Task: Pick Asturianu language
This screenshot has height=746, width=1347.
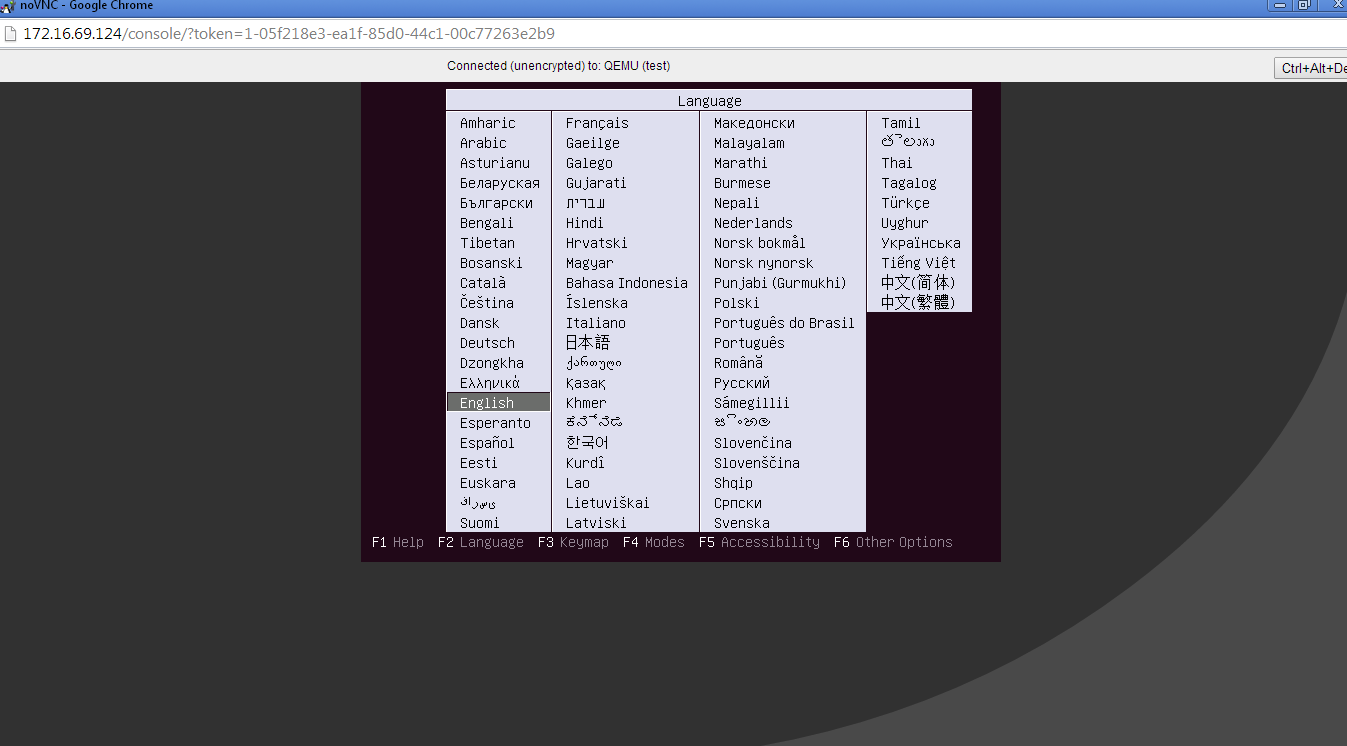Action: click(x=495, y=163)
